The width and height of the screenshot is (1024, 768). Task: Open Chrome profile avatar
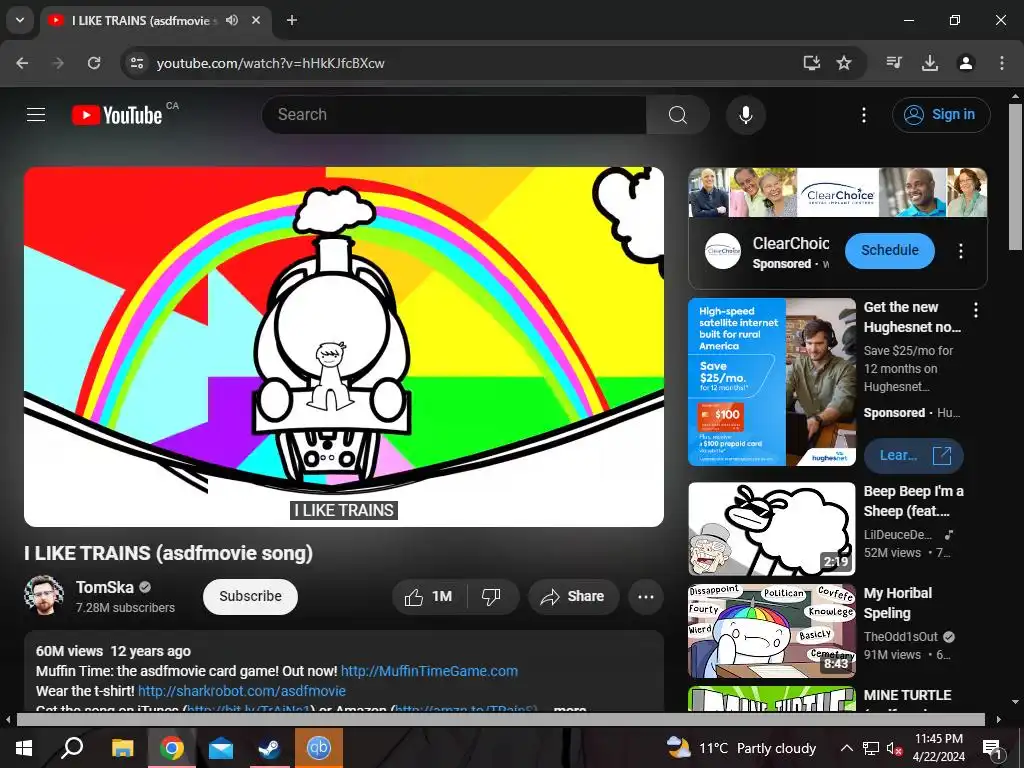pyautogui.click(x=966, y=63)
